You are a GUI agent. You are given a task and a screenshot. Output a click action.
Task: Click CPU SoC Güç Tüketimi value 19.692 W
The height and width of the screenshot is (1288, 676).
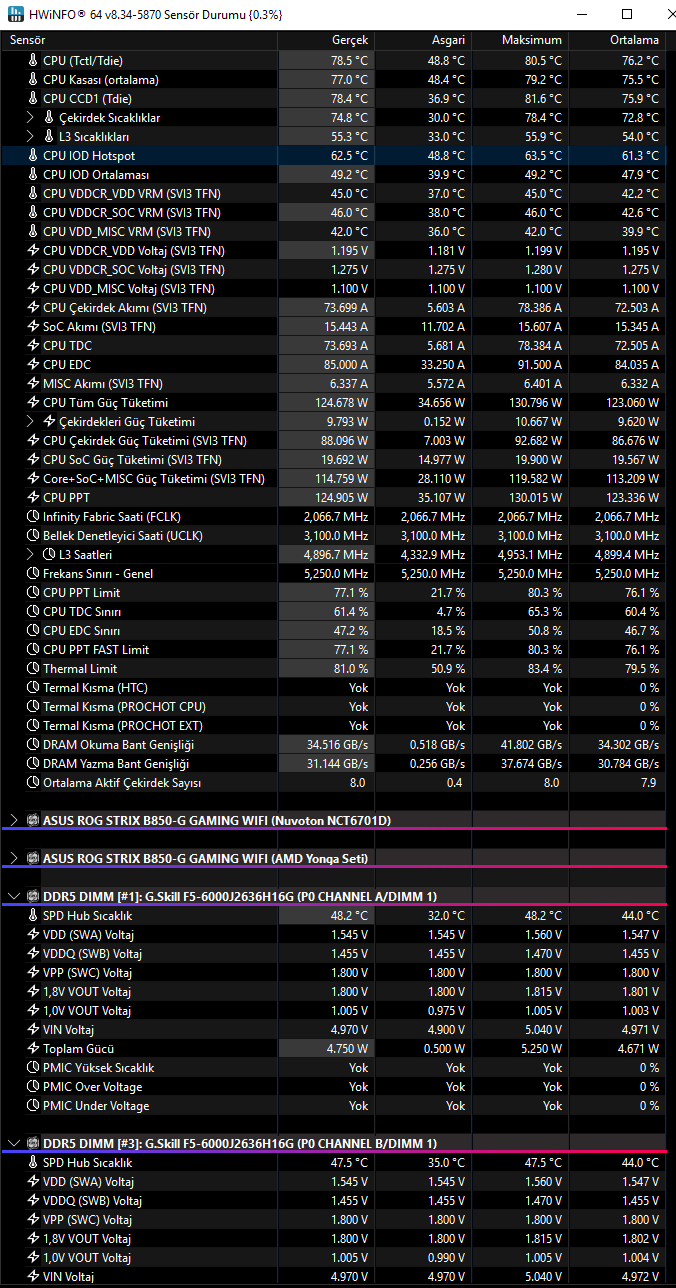pyautogui.click(x=343, y=459)
